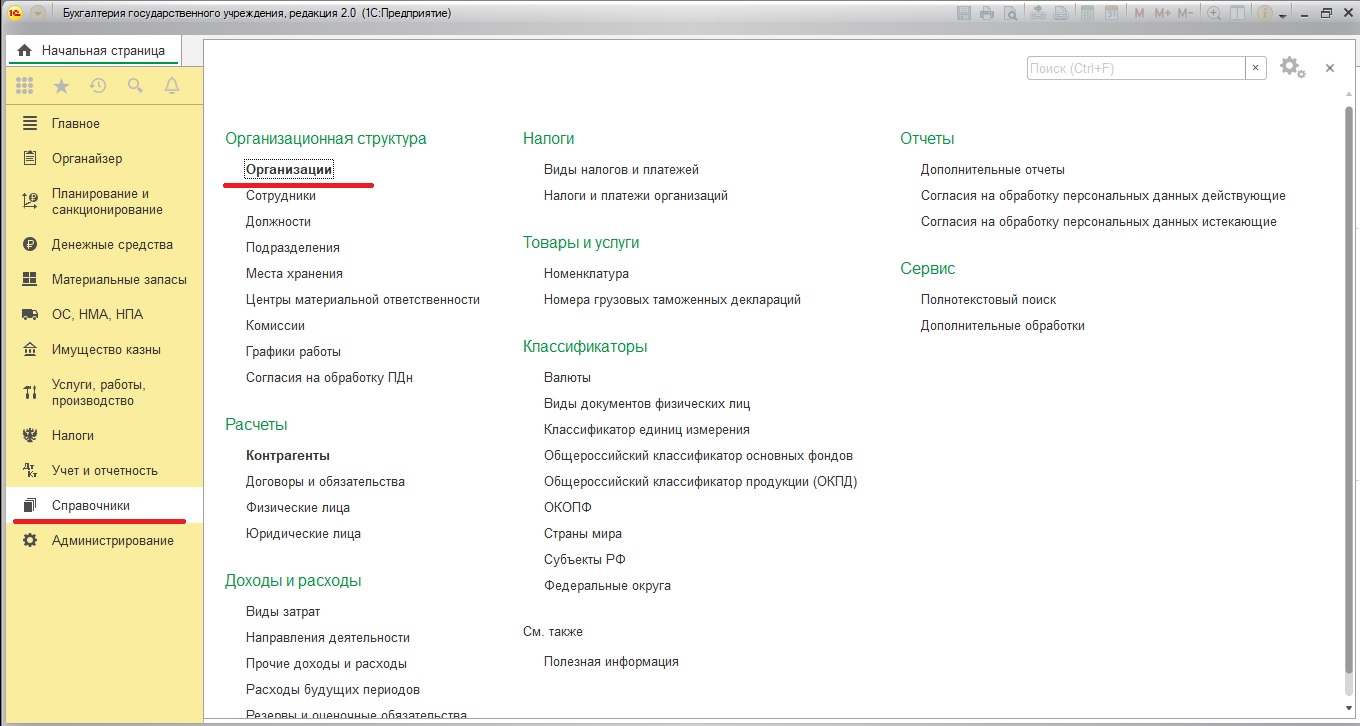Open the calendar icon in title bar
The image size is (1360, 726).
[1112, 14]
